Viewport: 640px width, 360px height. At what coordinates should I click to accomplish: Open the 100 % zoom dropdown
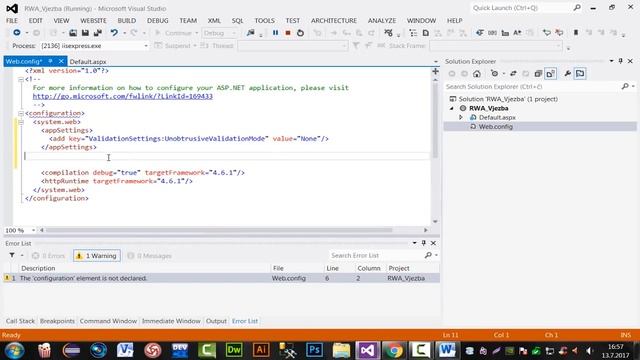point(33,230)
